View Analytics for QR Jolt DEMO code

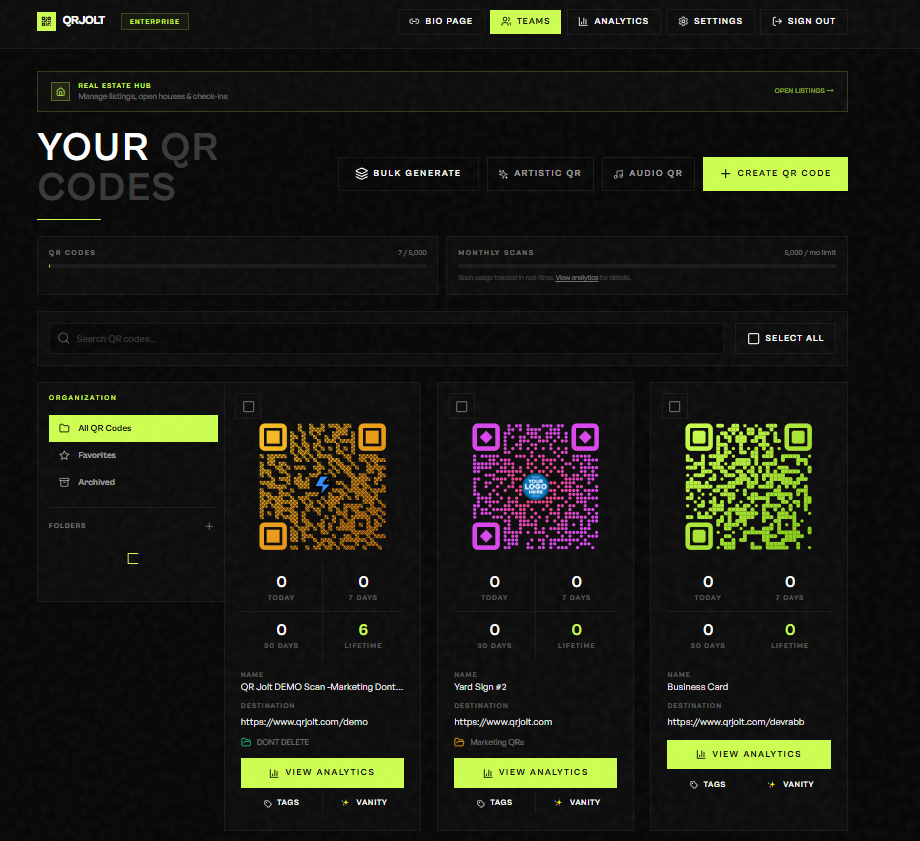(x=322, y=773)
